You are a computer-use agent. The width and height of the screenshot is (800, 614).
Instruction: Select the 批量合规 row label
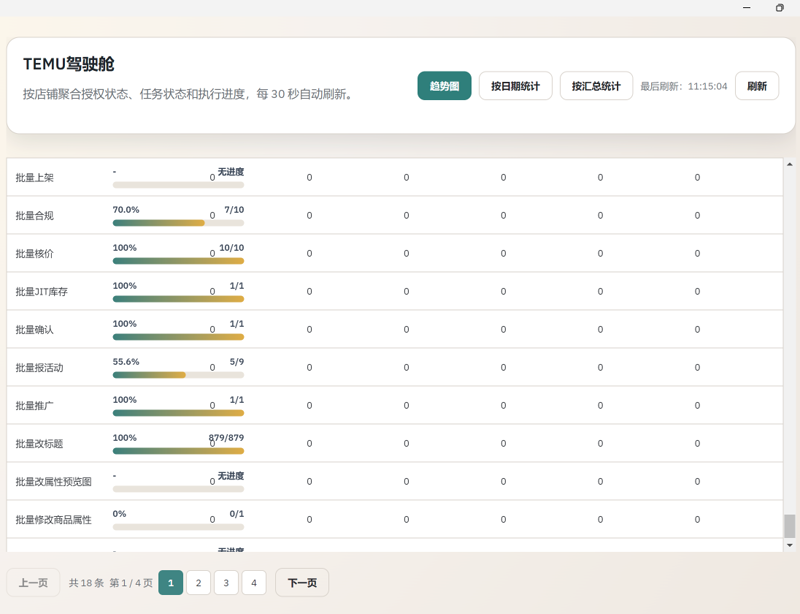(35, 215)
